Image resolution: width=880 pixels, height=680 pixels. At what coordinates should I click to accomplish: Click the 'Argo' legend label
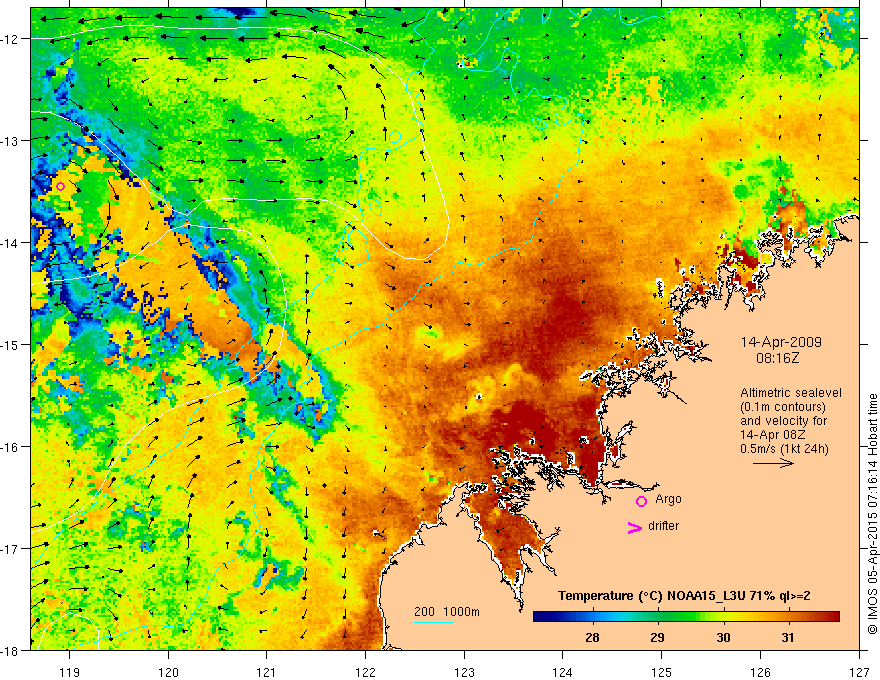click(668, 499)
